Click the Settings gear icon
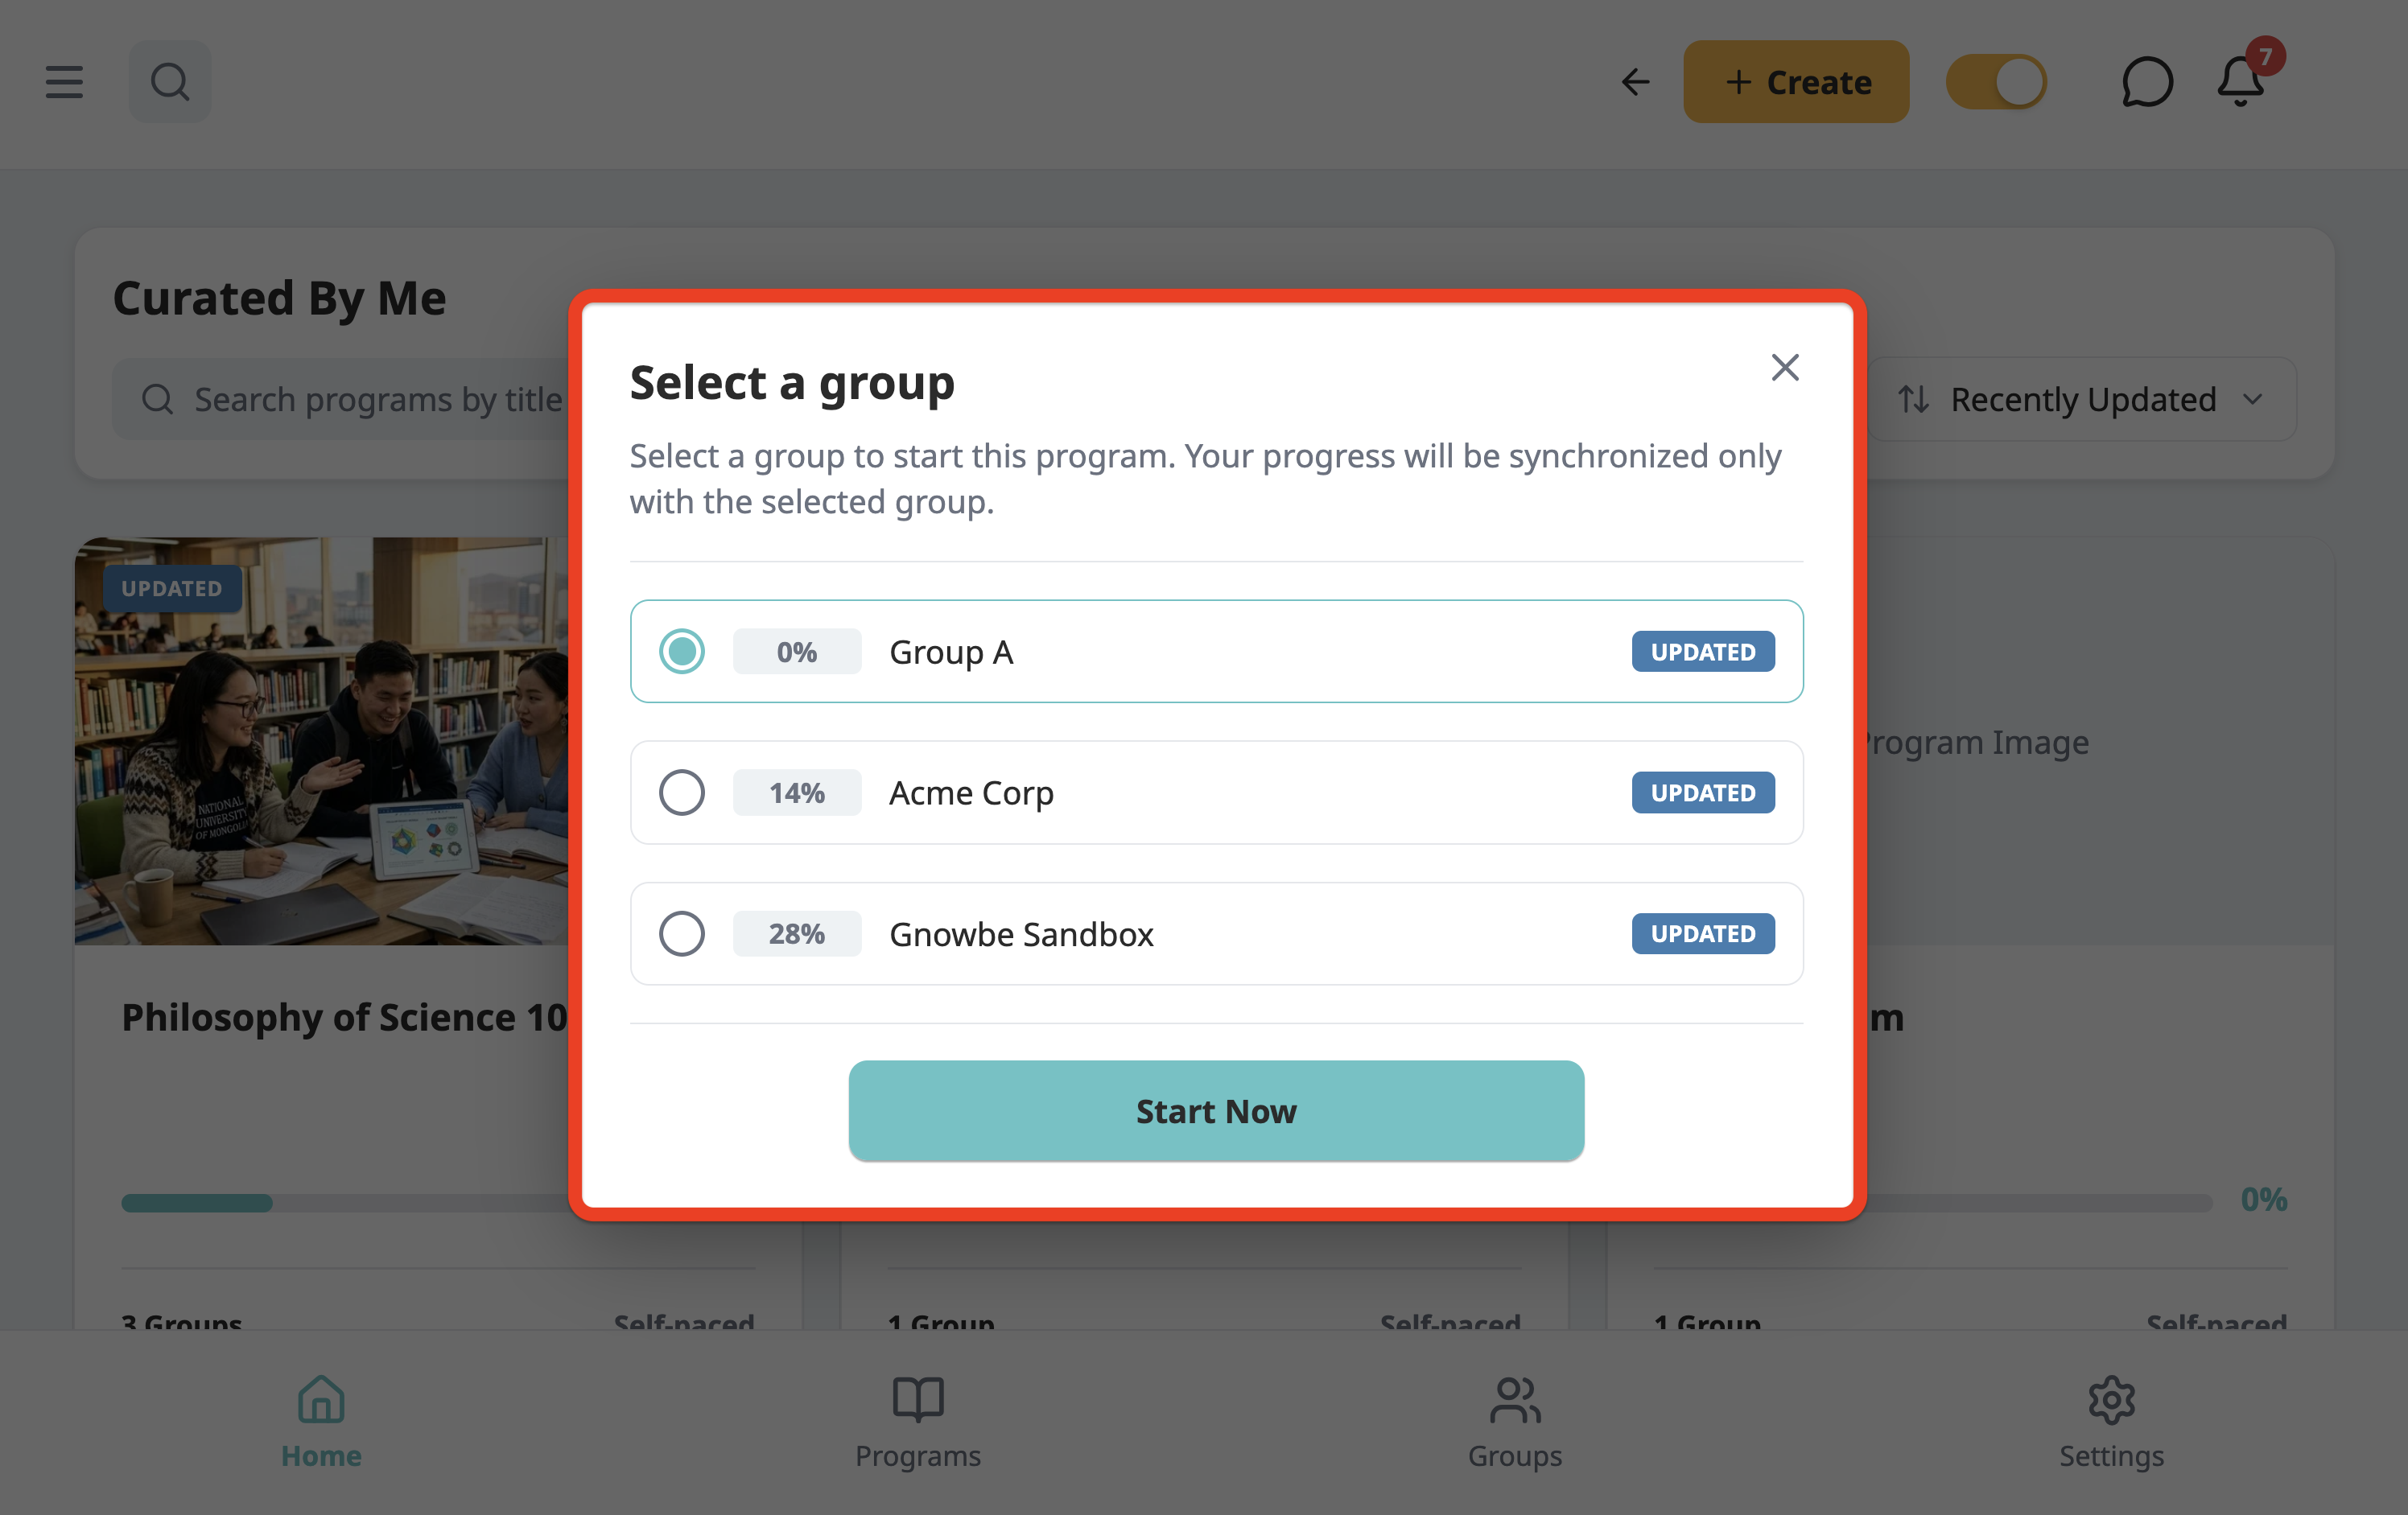 pyautogui.click(x=2111, y=1399)
